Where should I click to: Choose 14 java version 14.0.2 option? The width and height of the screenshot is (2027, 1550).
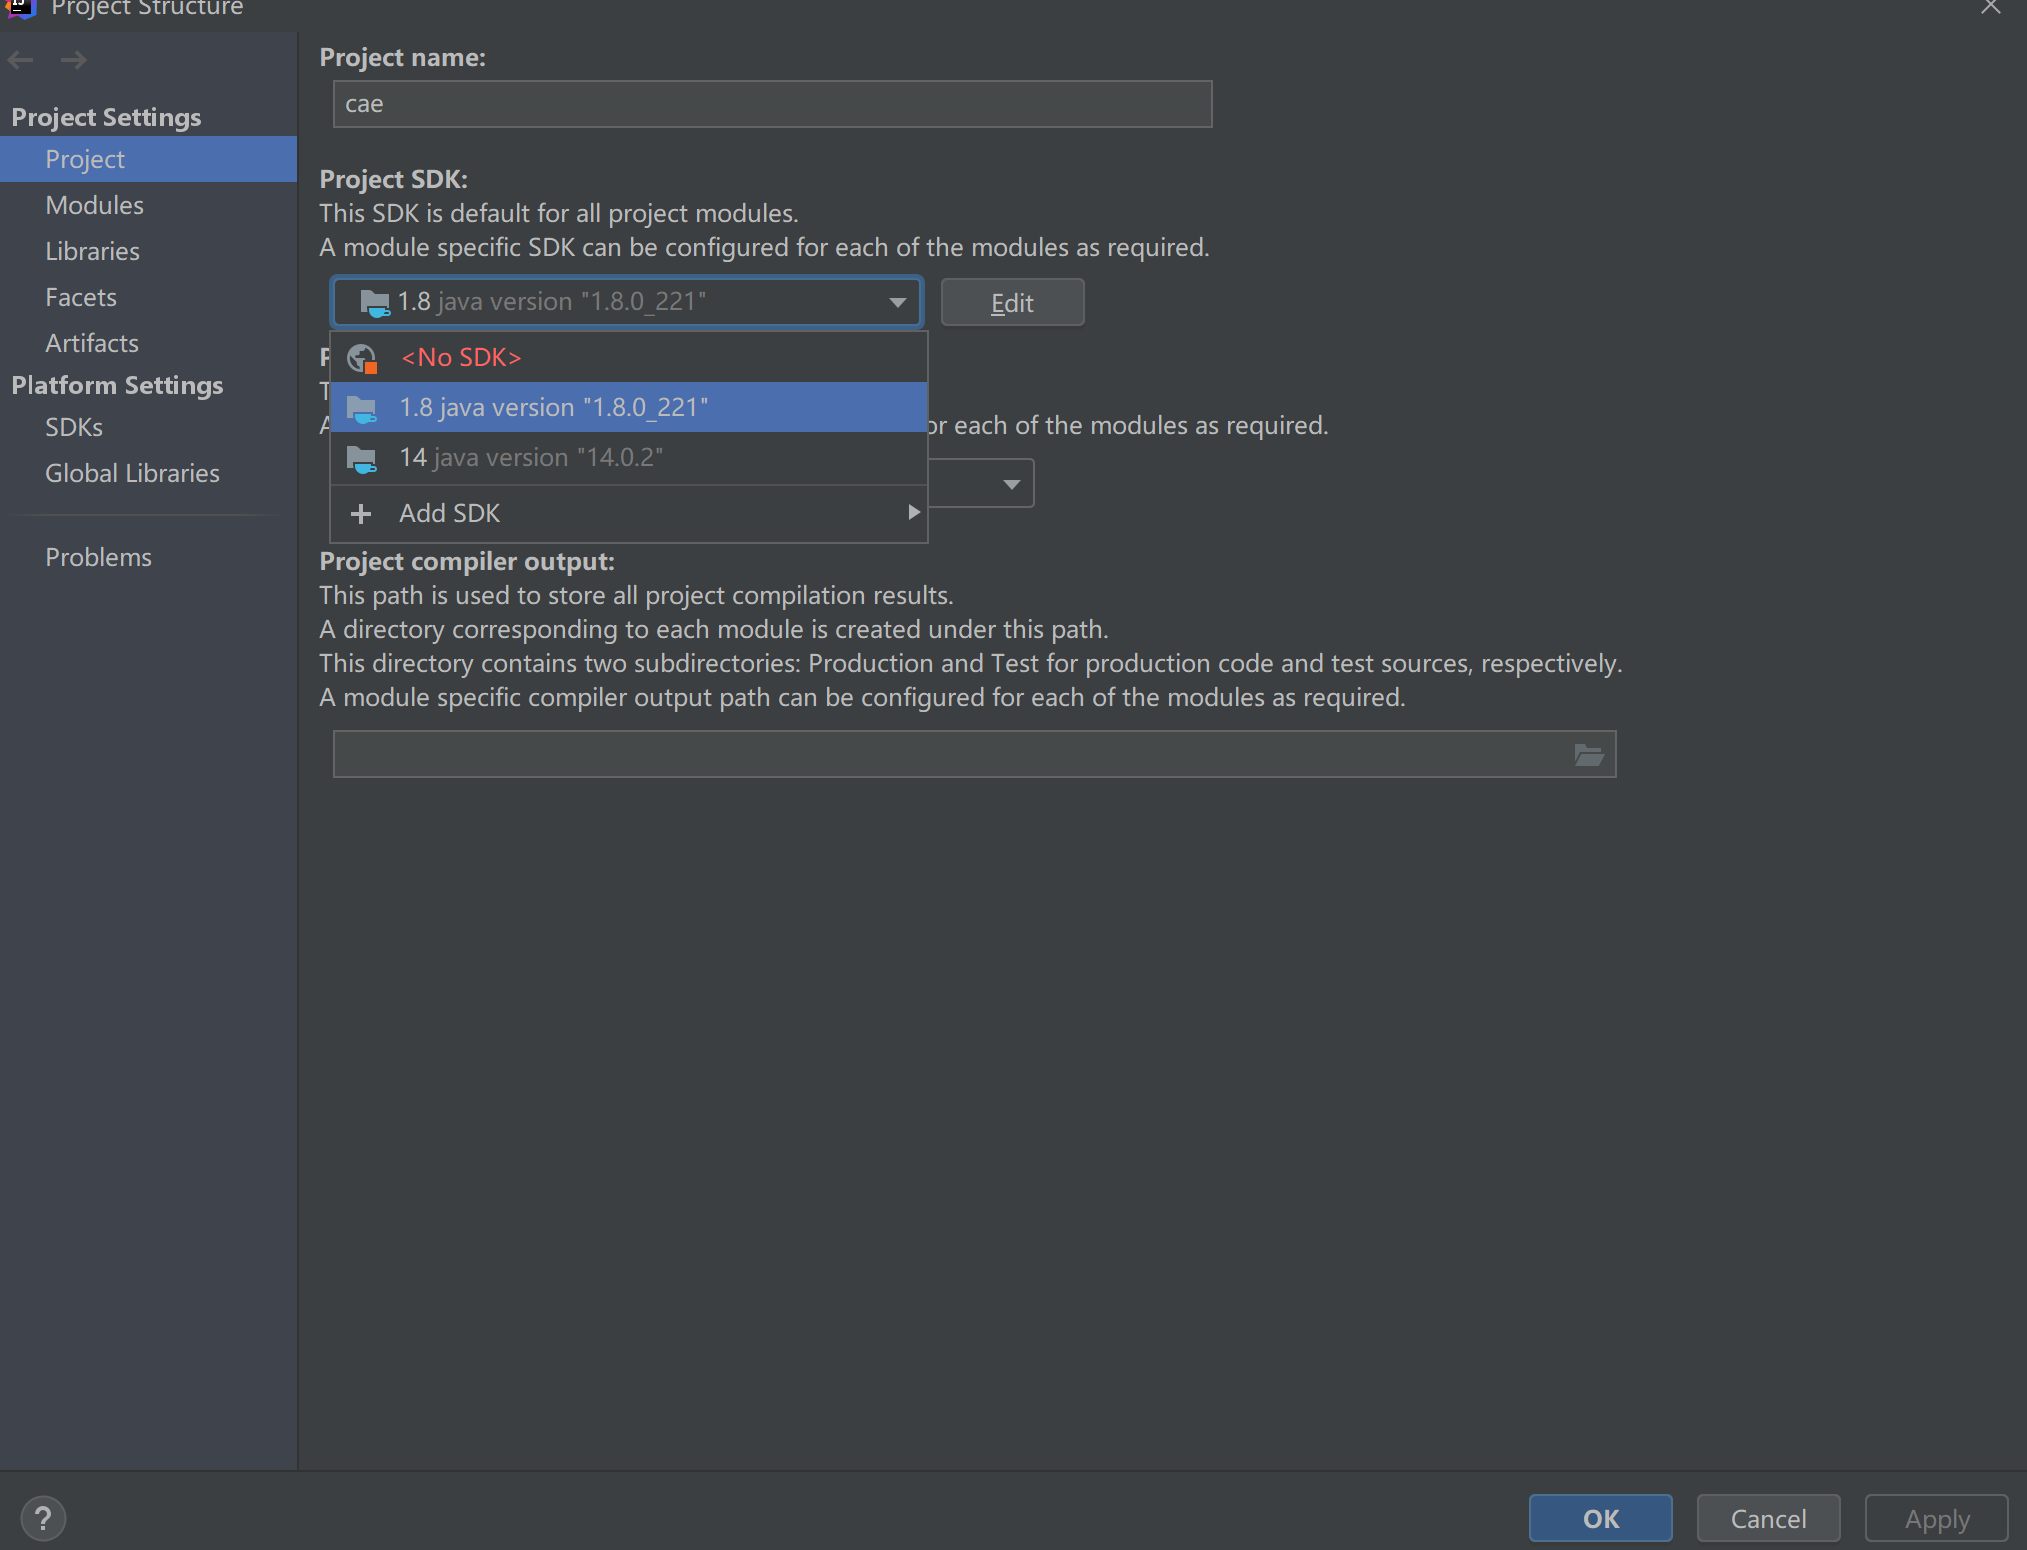coord(531,458)
